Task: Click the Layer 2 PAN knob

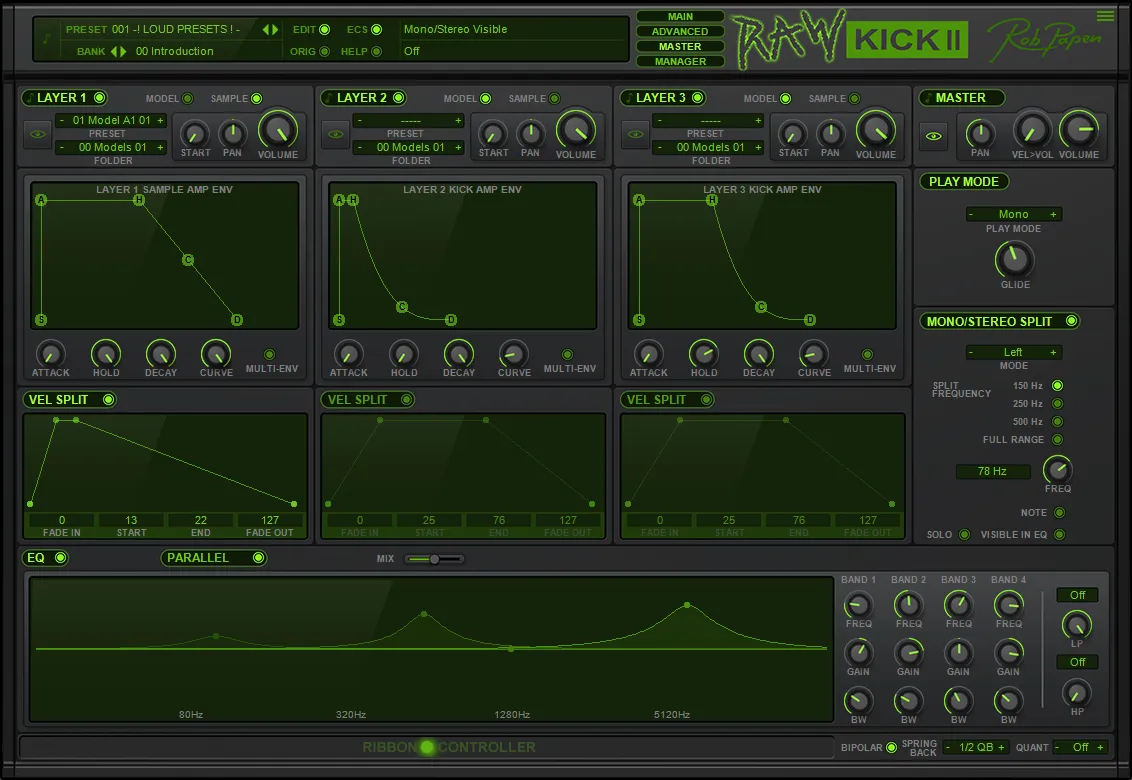Action: coord(531,134)
